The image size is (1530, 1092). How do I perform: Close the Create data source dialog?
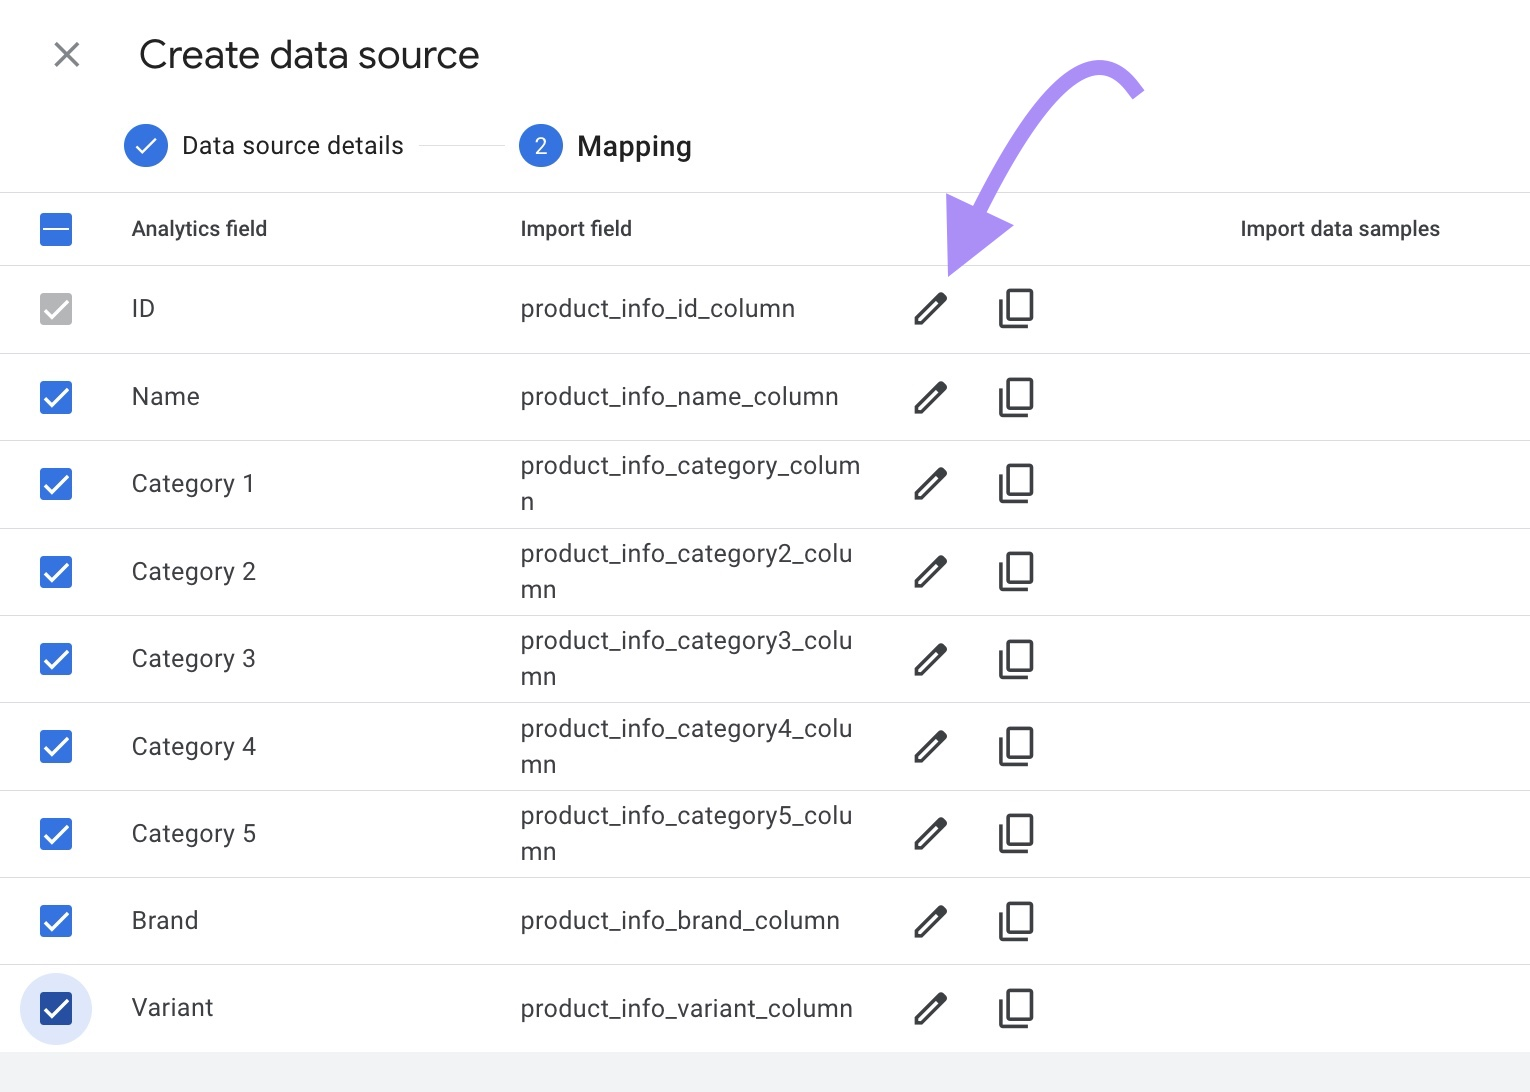67,55
